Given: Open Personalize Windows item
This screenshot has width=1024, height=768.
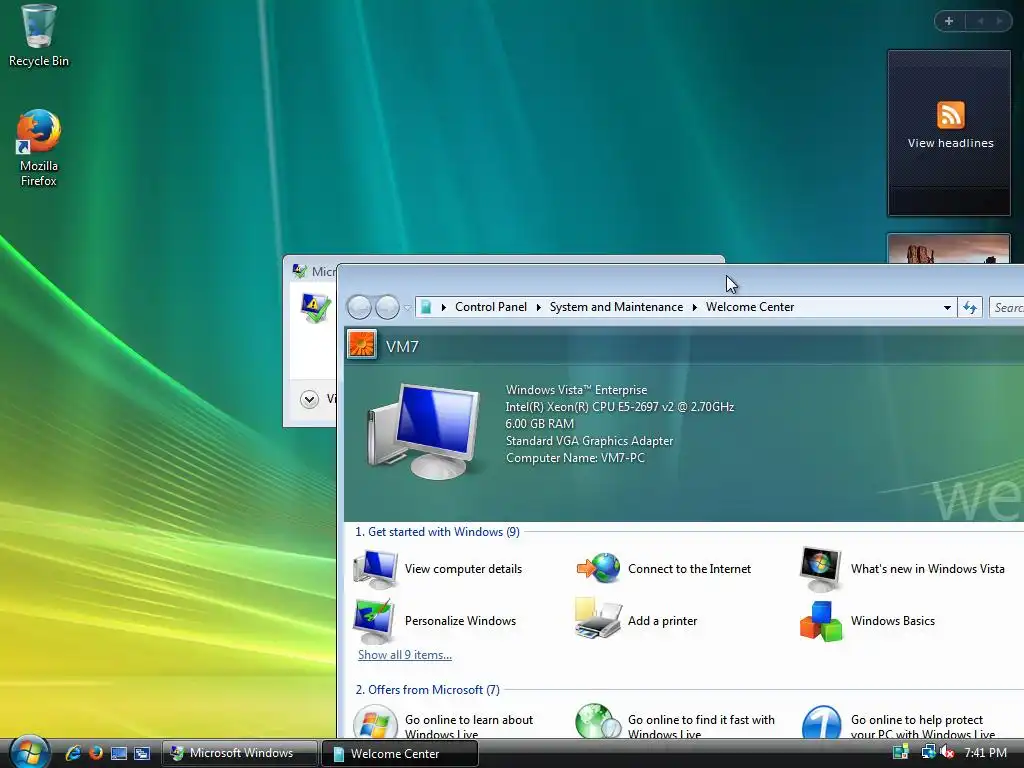Looking at the screenshot, I should point(435,621).
